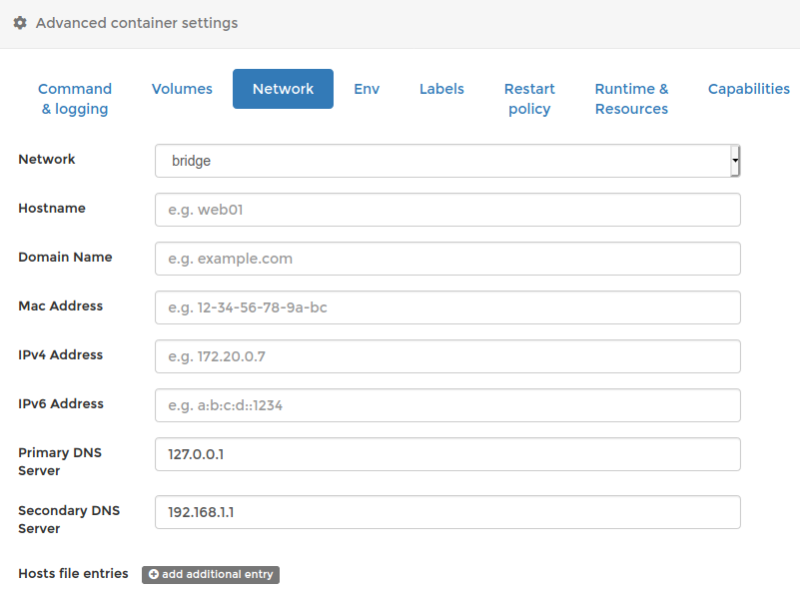This screenshot has height=594, width=800.
Task: Focus the IPv6 Address input
Action: [447, 406]
